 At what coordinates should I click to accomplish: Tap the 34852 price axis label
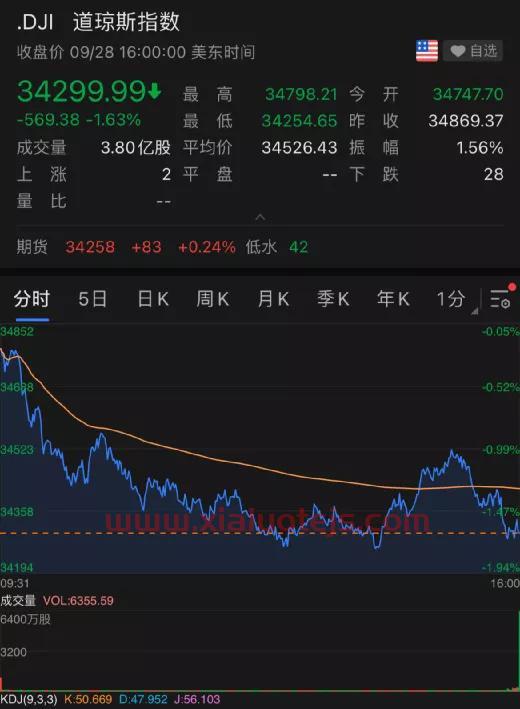pos(17,331)
